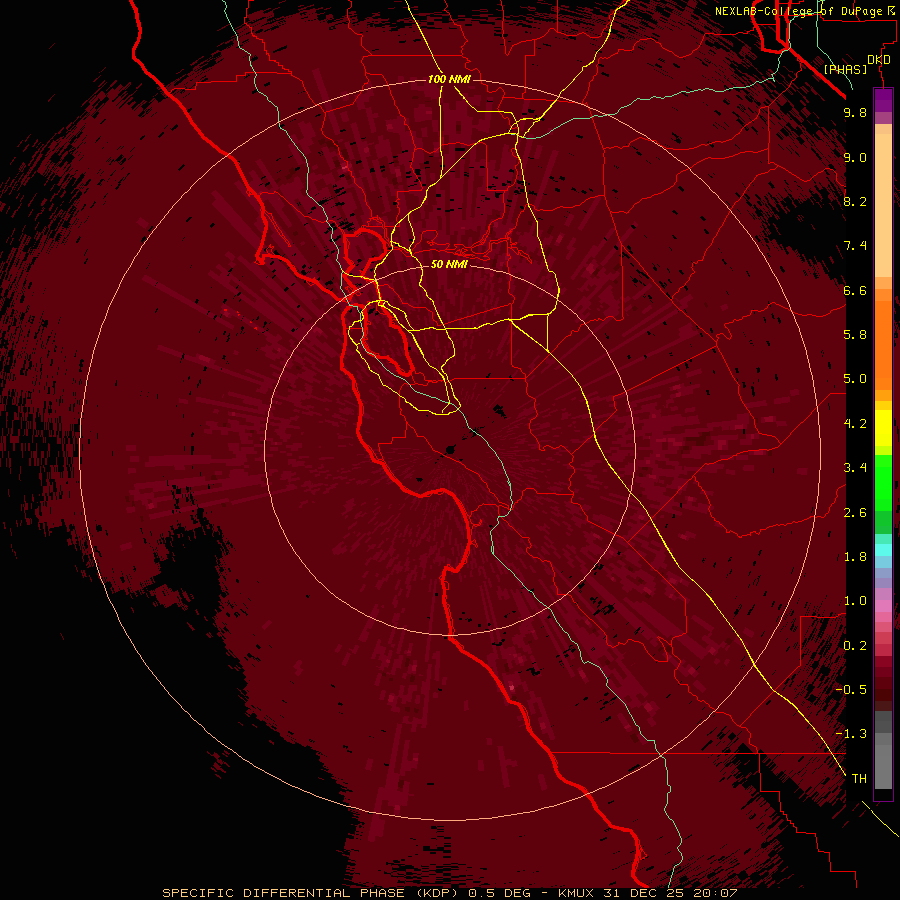
Task: Pick the purple swatch at top of color bar
Action: [x=883, y=99]
